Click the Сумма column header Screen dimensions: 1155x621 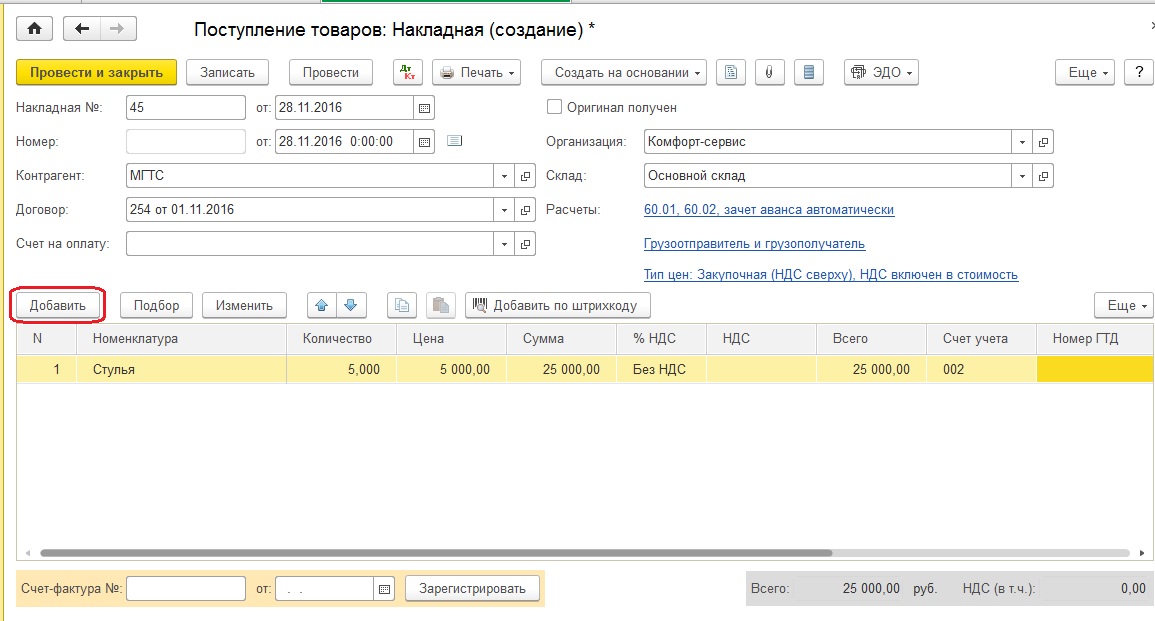(561, 339)
